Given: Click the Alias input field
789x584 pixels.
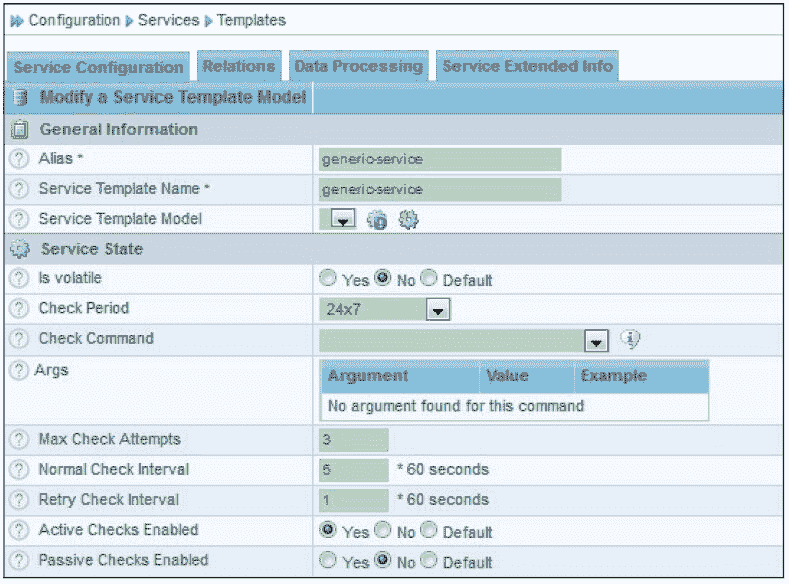Looking at the screenshot, I should click(440, 160).
